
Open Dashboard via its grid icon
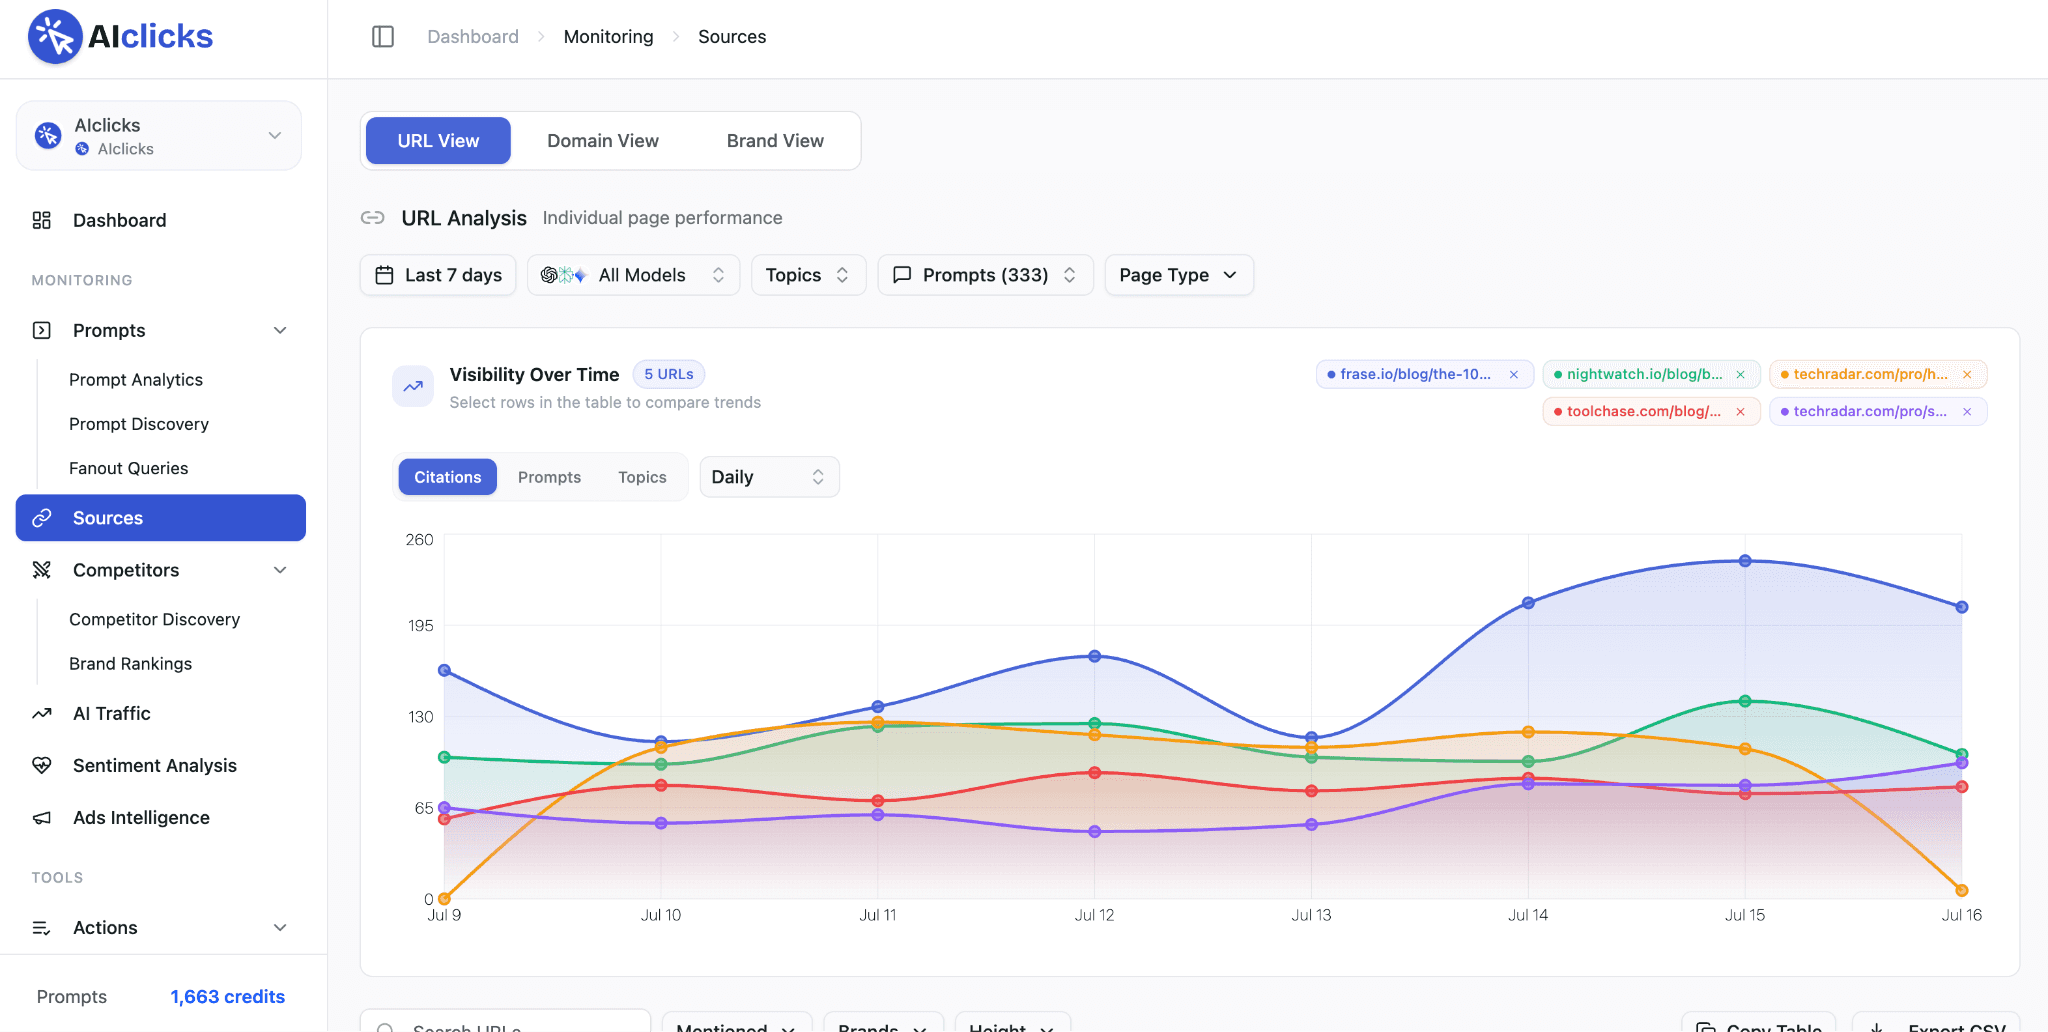point(42,220)
